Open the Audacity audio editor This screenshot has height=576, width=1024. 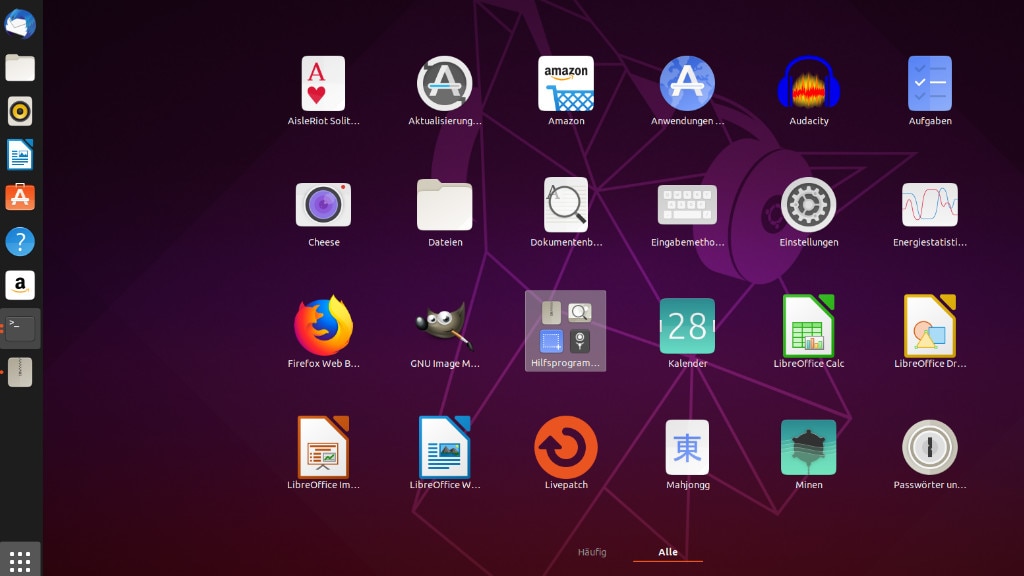pos(808,83)
